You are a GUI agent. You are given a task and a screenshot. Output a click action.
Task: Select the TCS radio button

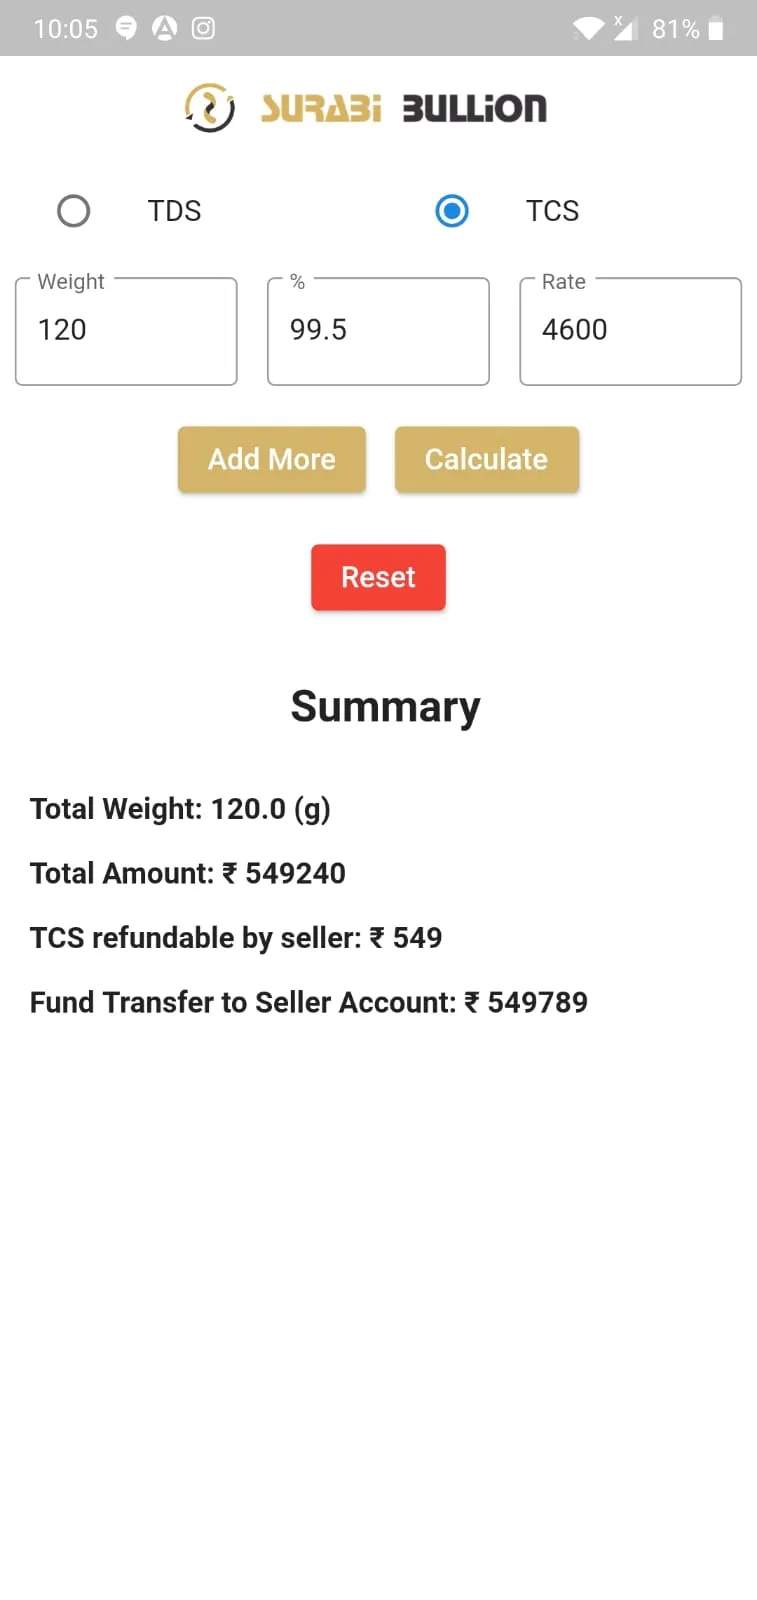click(452, 211)
